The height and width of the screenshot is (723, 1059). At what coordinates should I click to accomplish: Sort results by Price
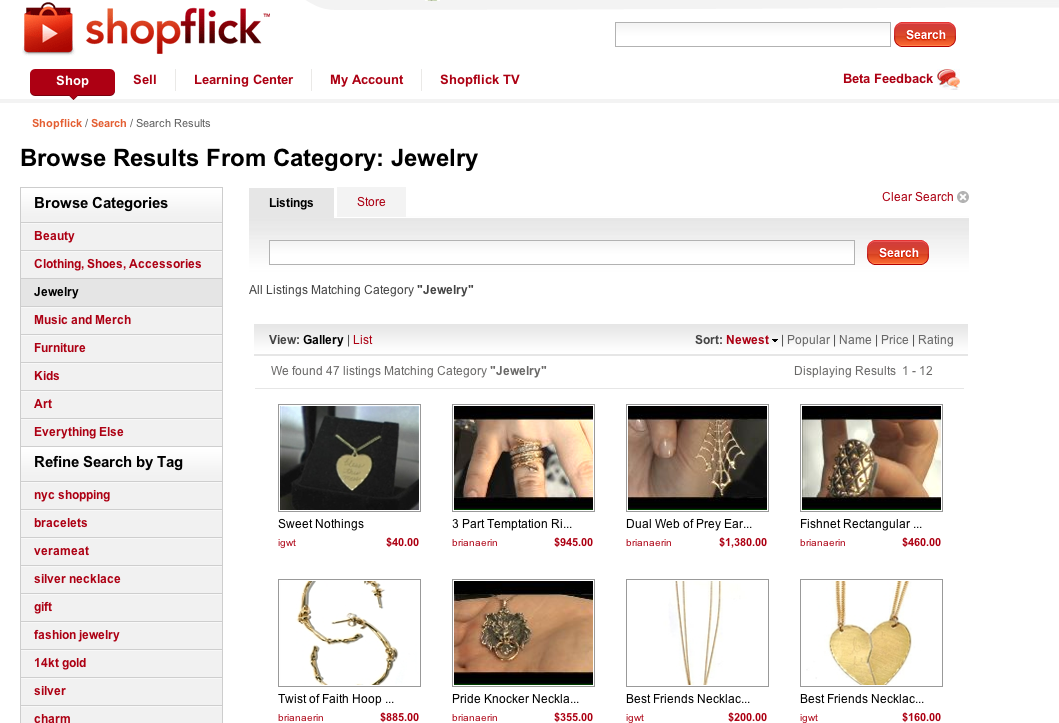(x=894, y=340)
